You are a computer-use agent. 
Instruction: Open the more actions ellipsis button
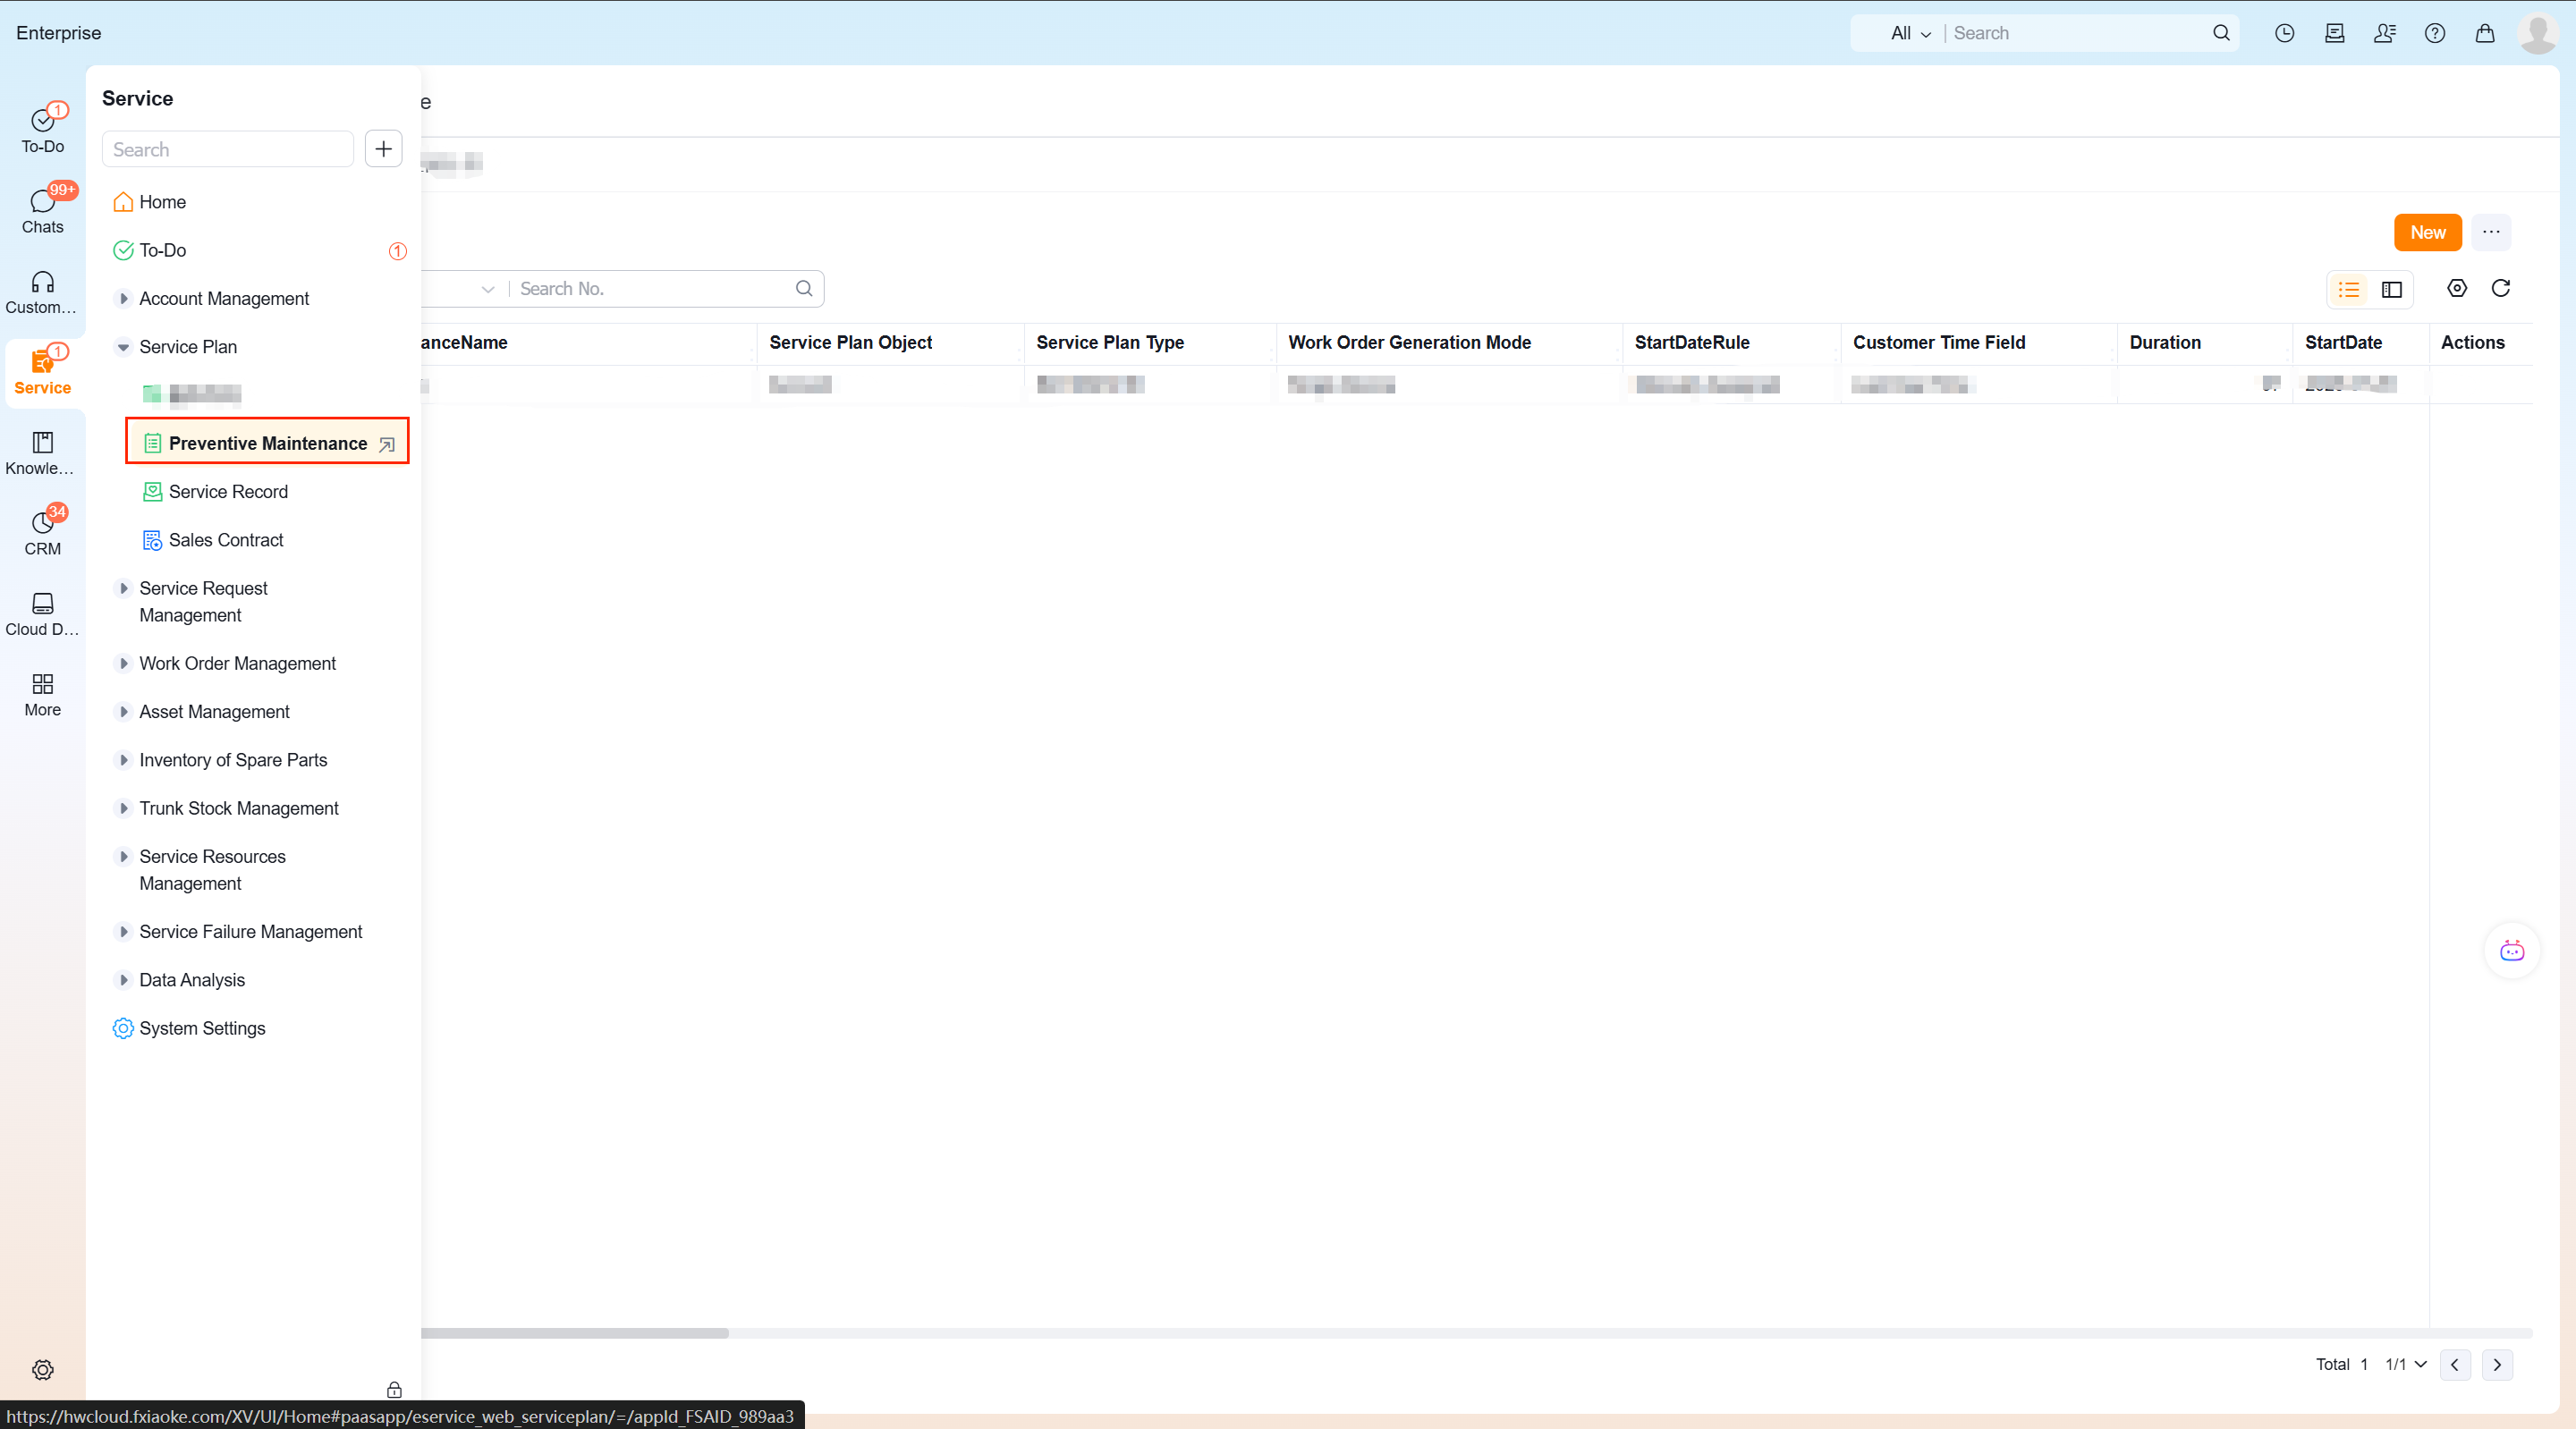click(2491, 232)
